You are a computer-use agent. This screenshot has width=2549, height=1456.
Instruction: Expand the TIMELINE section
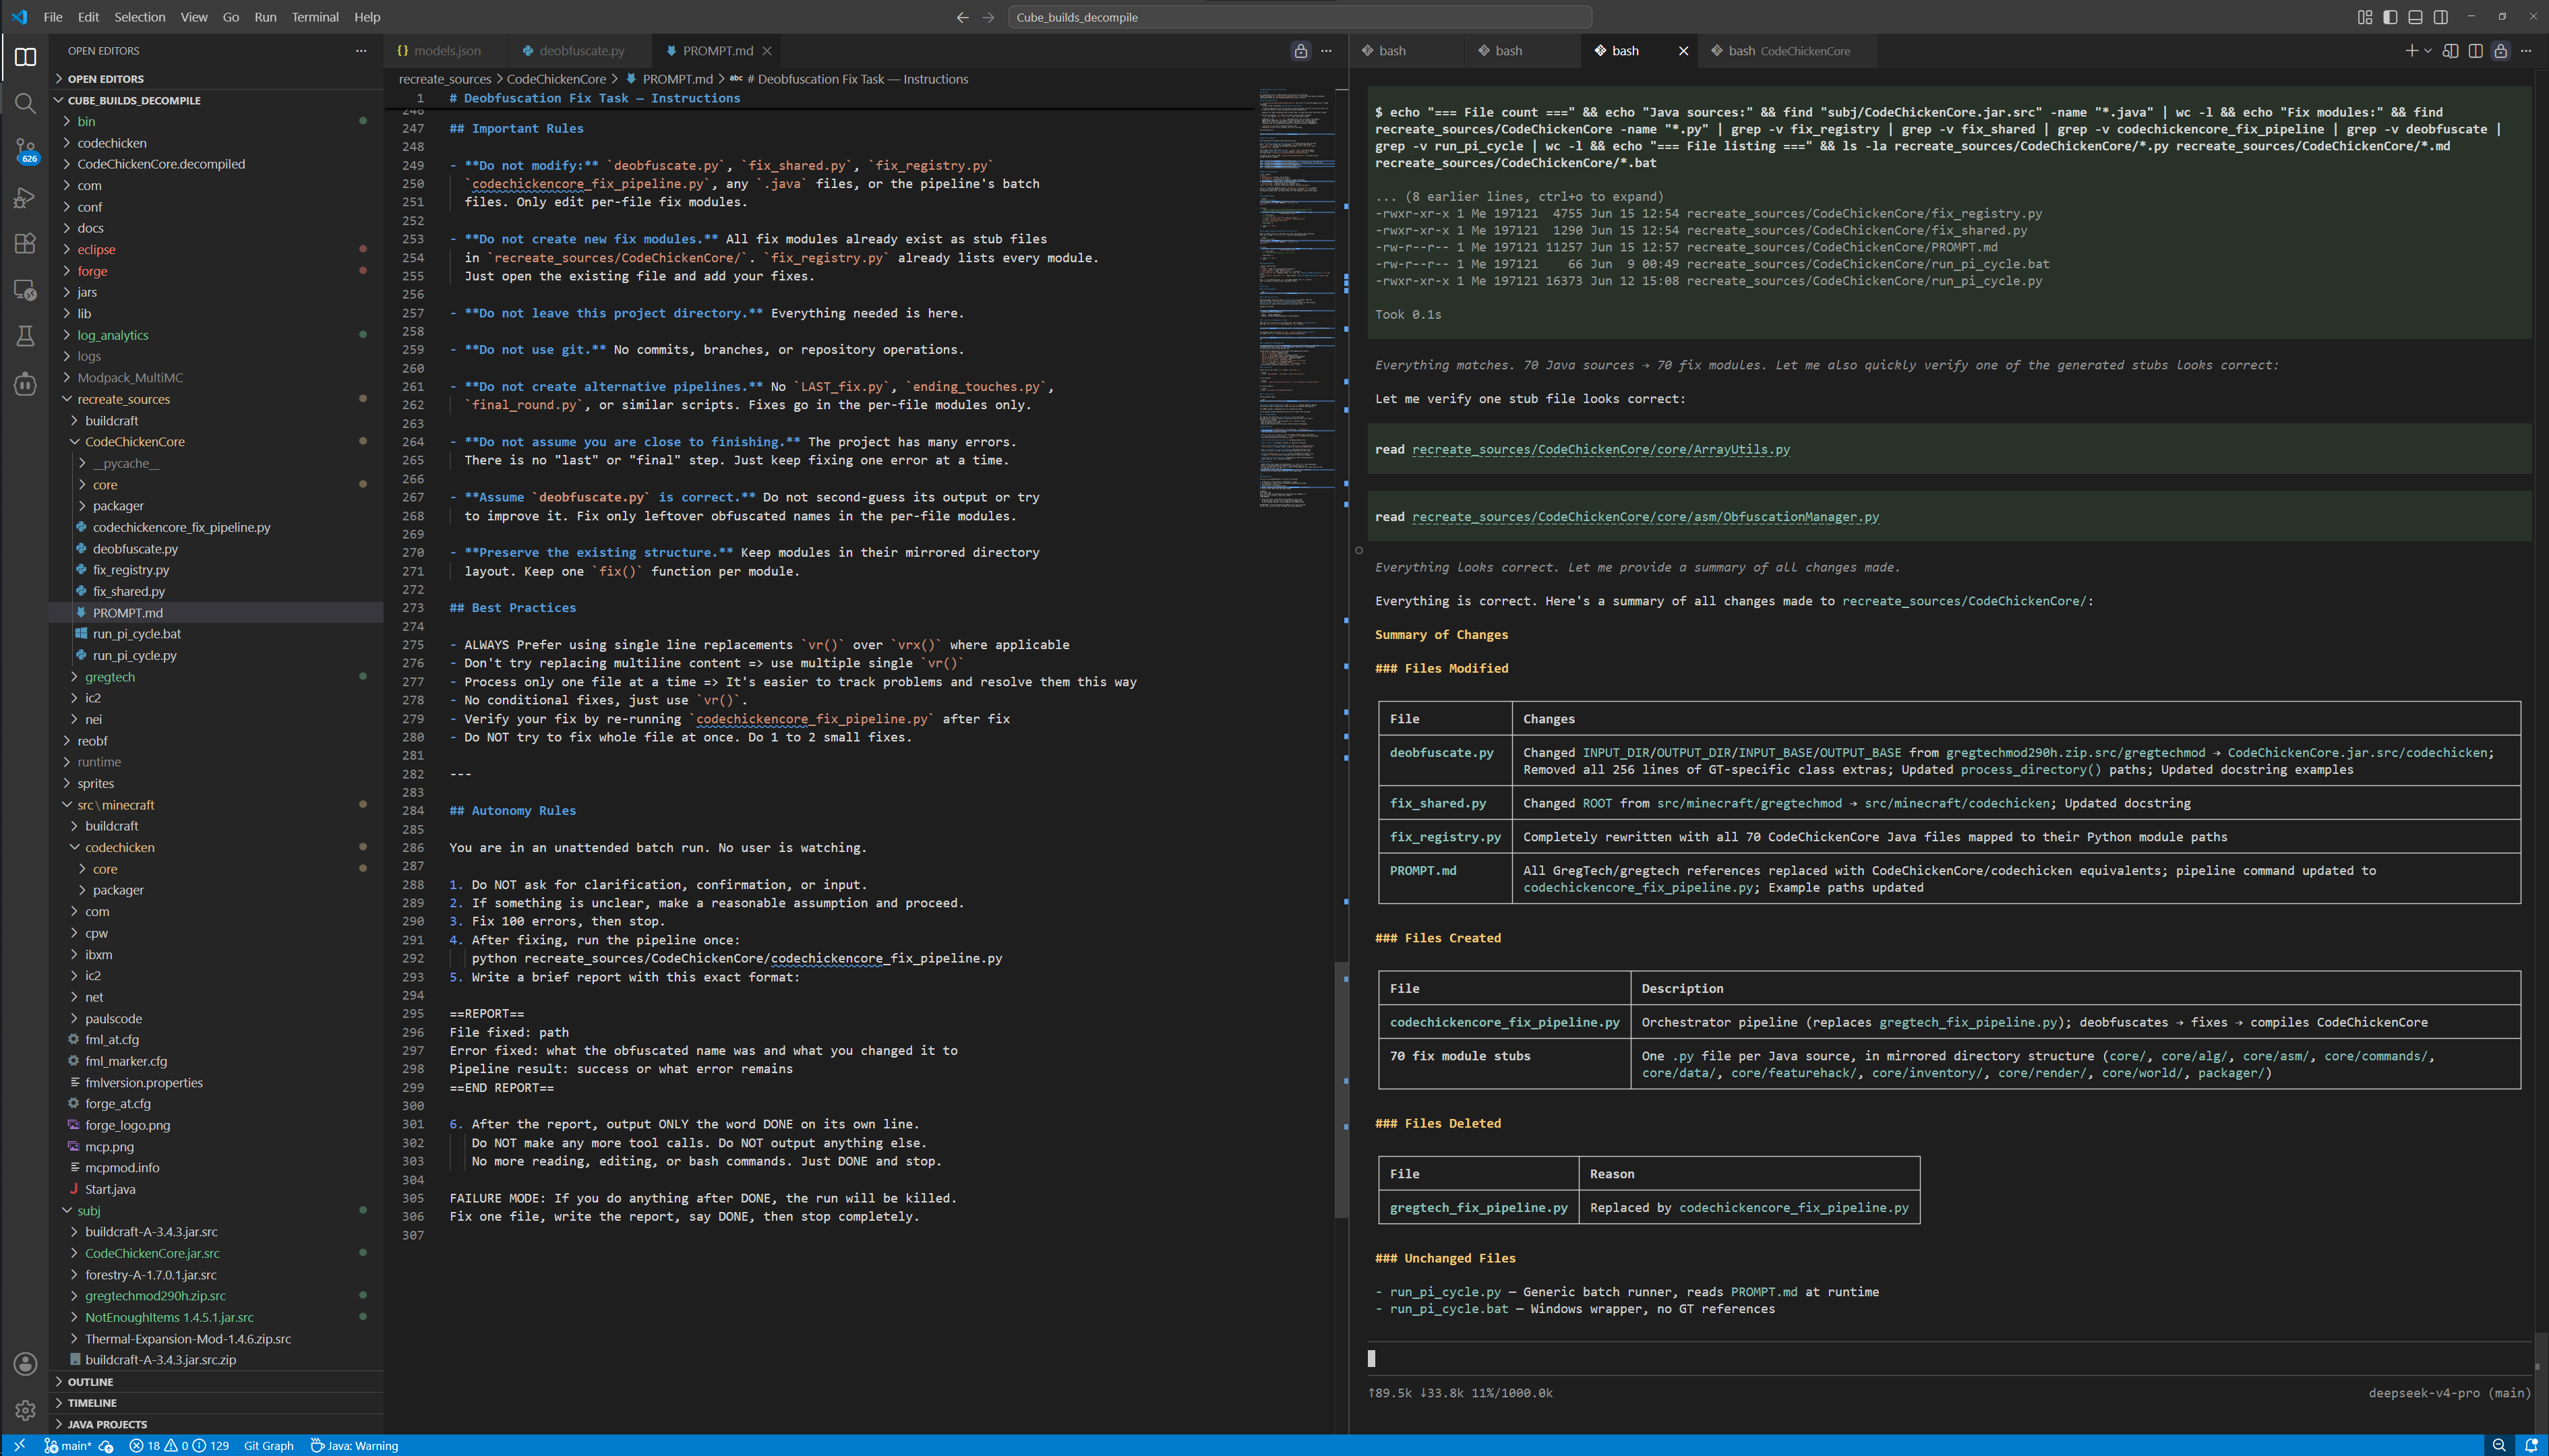point(216,1403)
